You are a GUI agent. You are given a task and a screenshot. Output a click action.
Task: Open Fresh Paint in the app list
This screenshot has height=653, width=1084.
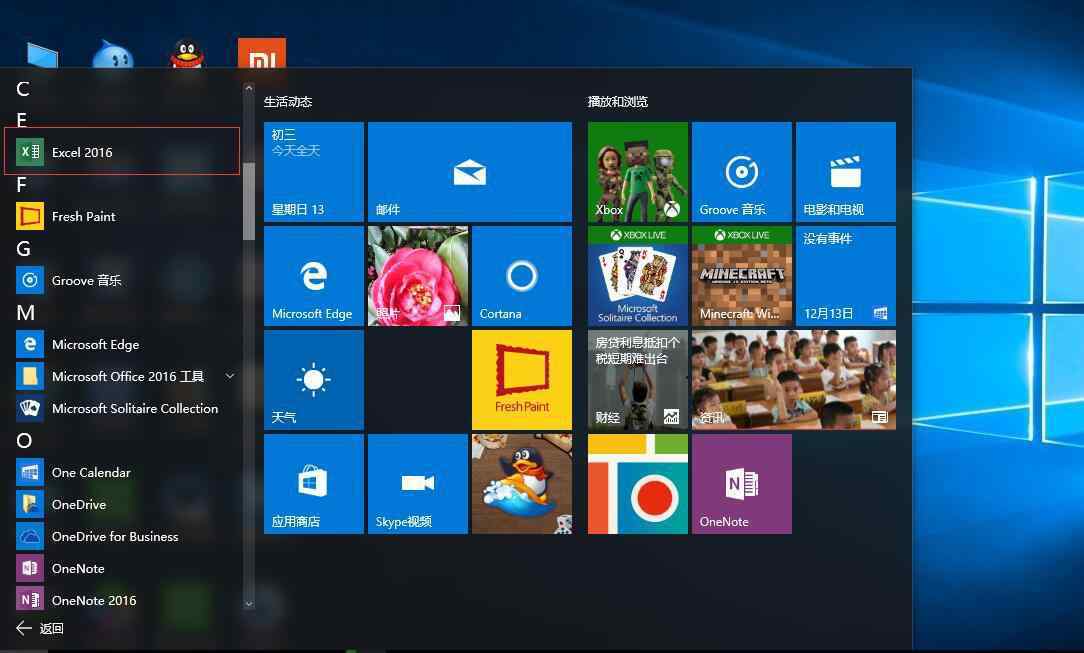[x=122, y=216]
